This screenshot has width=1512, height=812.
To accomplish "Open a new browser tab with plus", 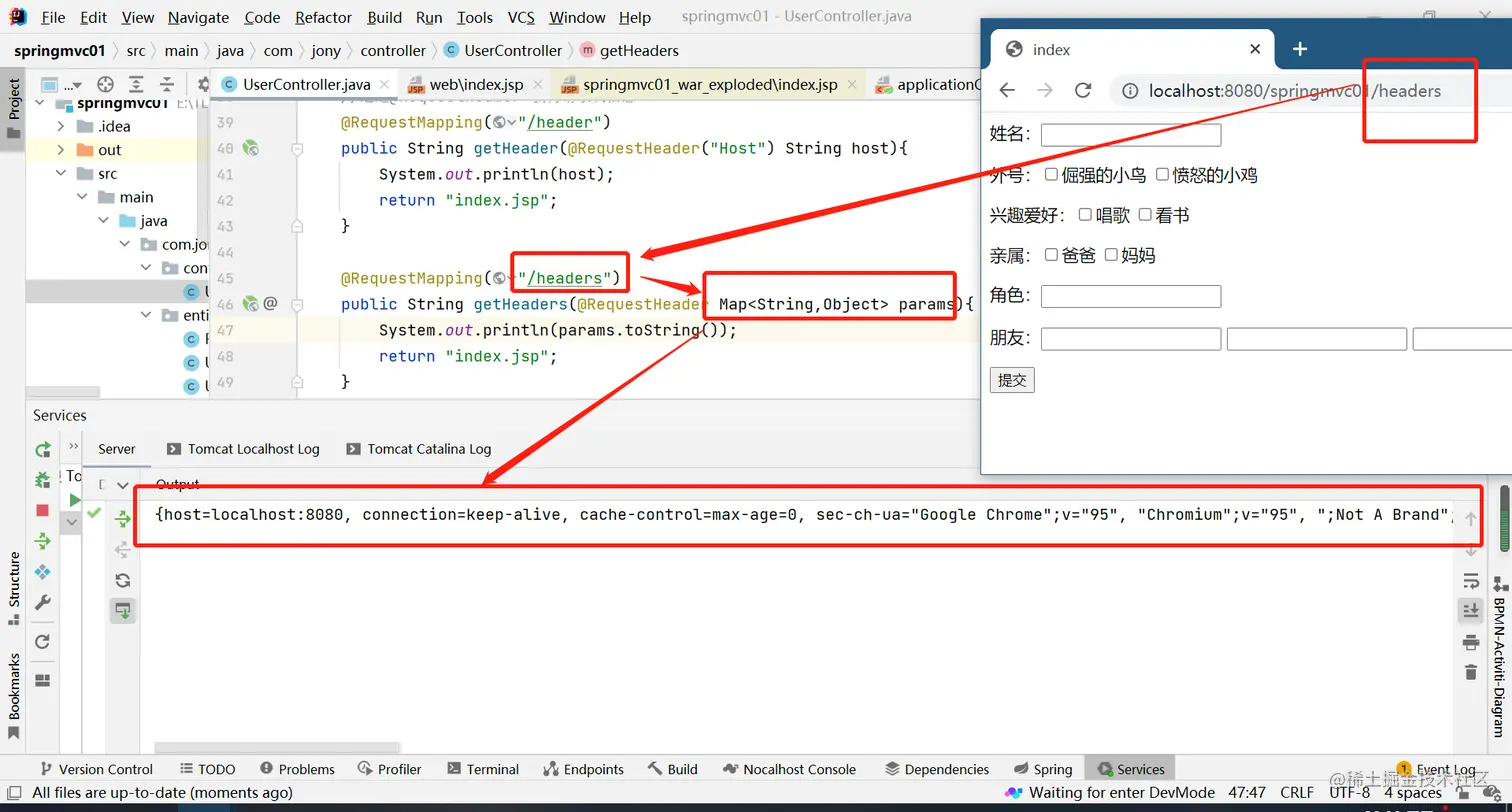I will (x=1299, y=49).
